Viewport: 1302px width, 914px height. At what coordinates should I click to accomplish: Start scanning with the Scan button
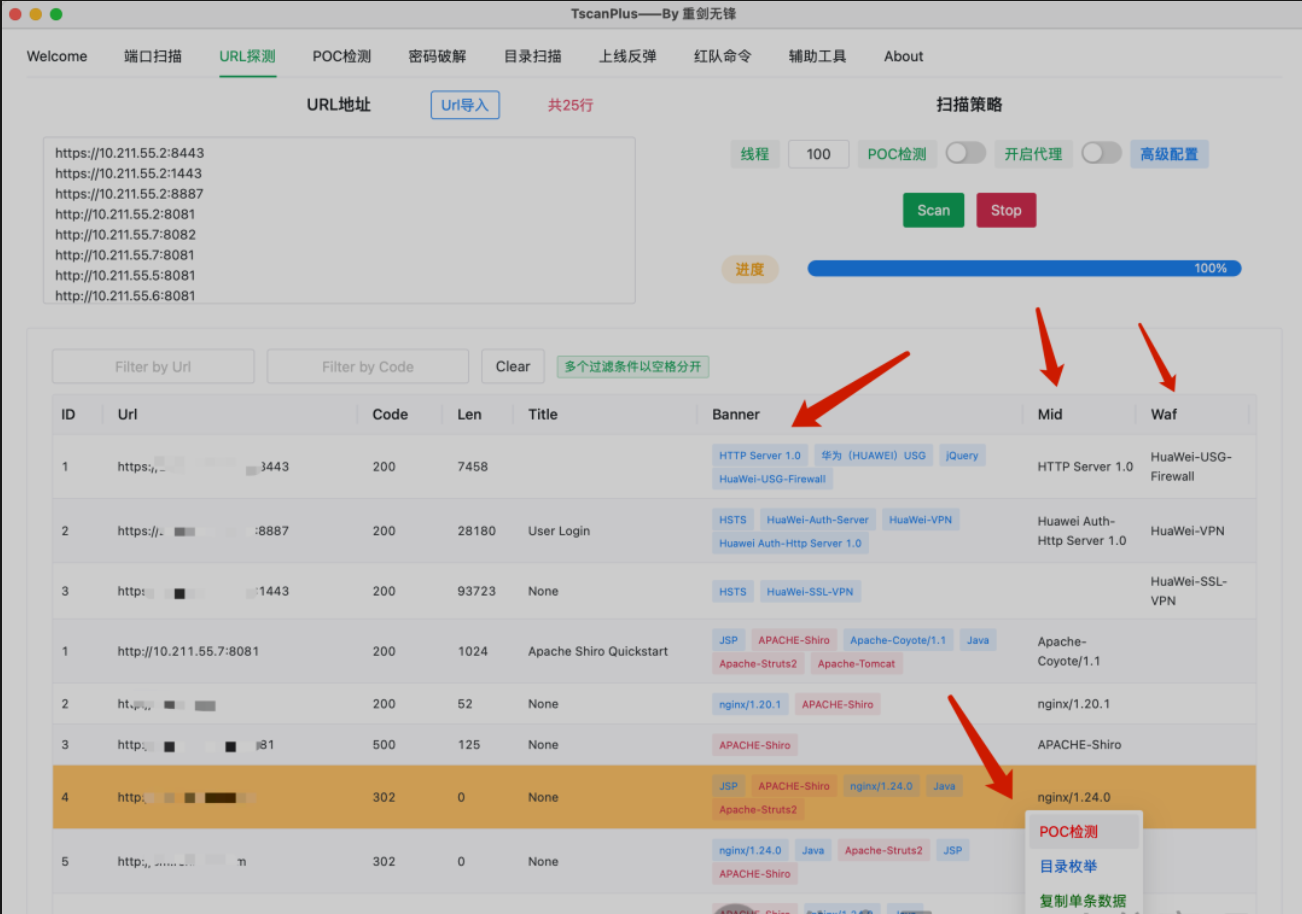(x=934, y=210)
